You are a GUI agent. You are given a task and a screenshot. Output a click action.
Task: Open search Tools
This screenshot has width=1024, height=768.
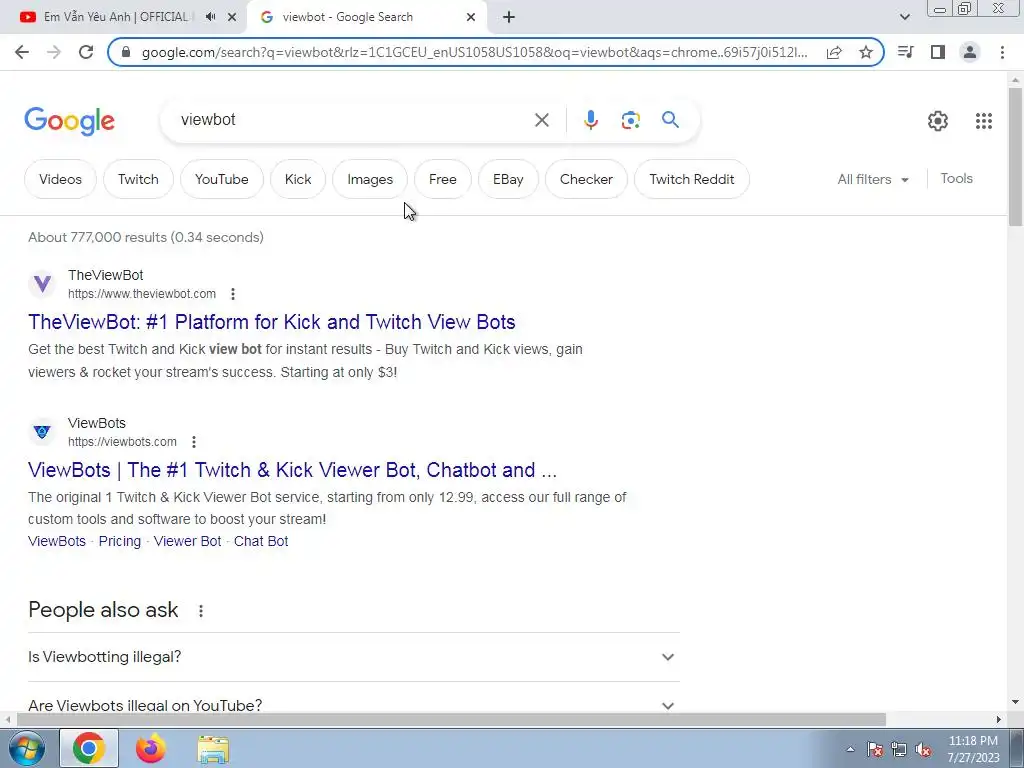(956, 178)
